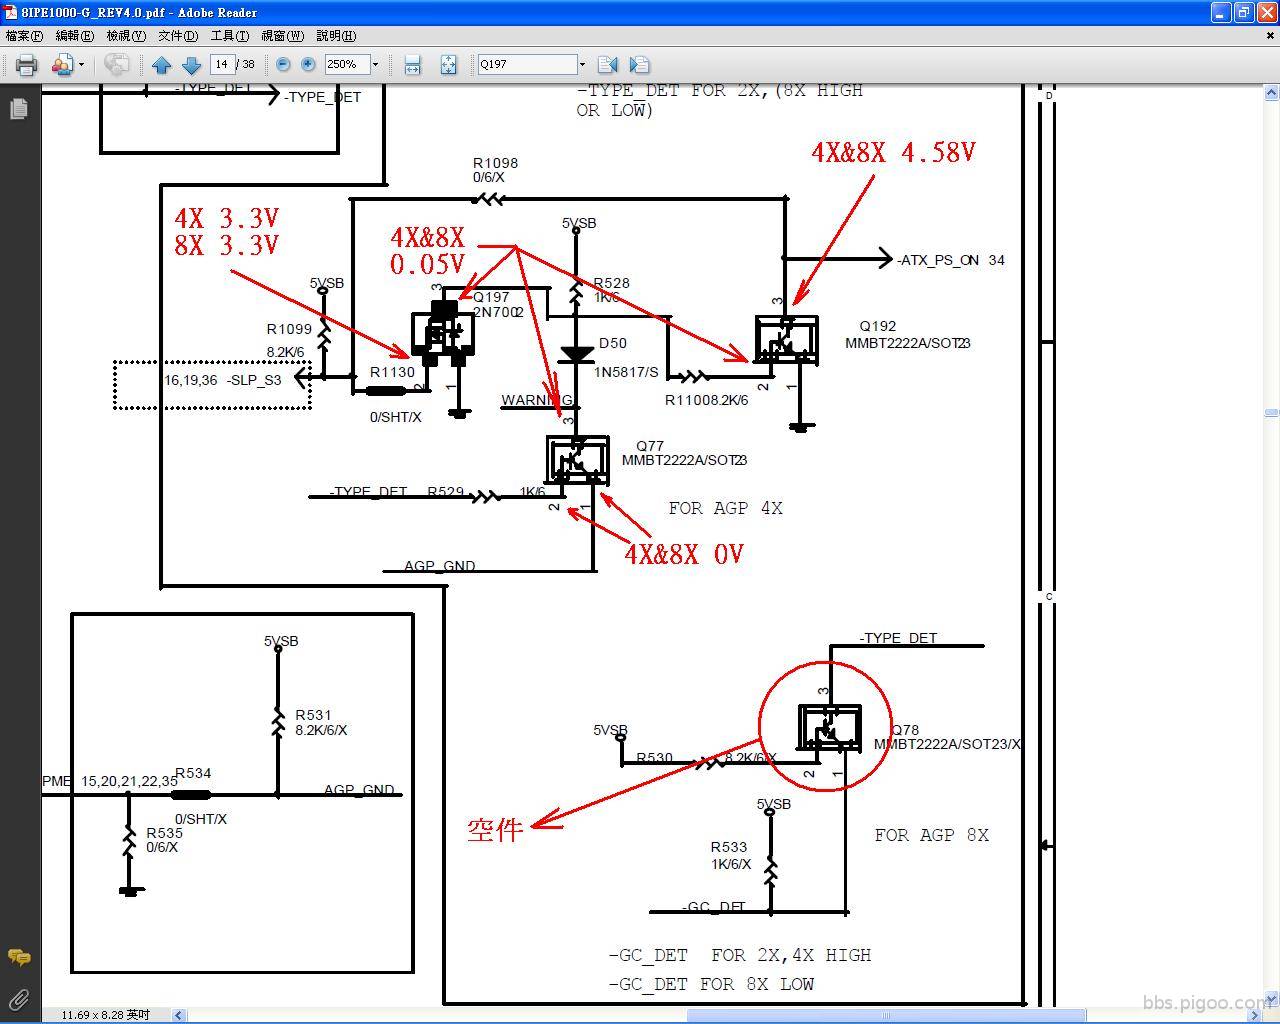Click the horizontal scrollbar thumb
The image size is (1280, 1024).
point(885,1015)
